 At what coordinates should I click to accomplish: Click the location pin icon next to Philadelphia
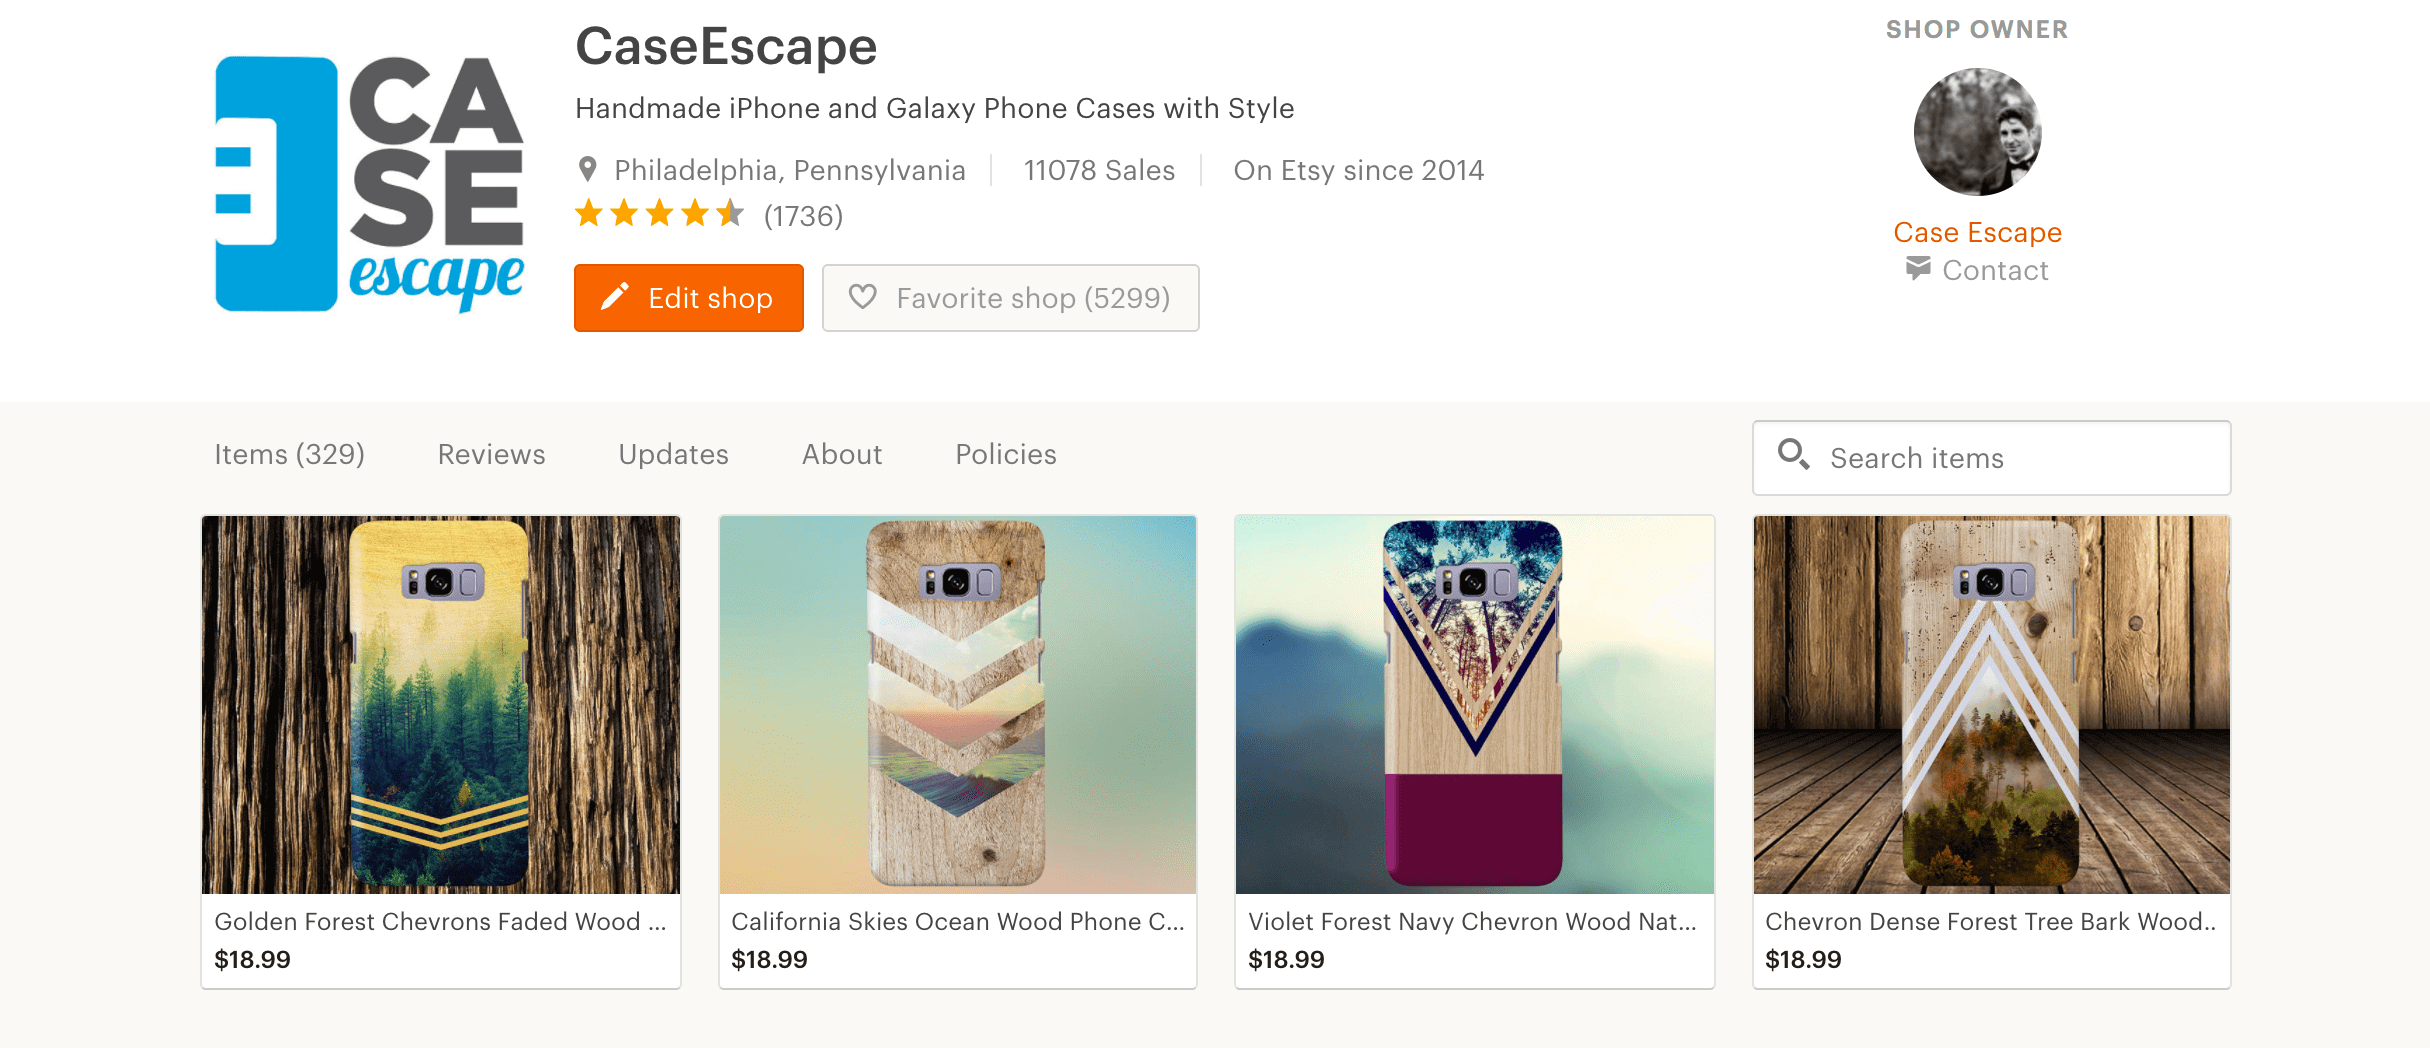(x=589, y=170)
